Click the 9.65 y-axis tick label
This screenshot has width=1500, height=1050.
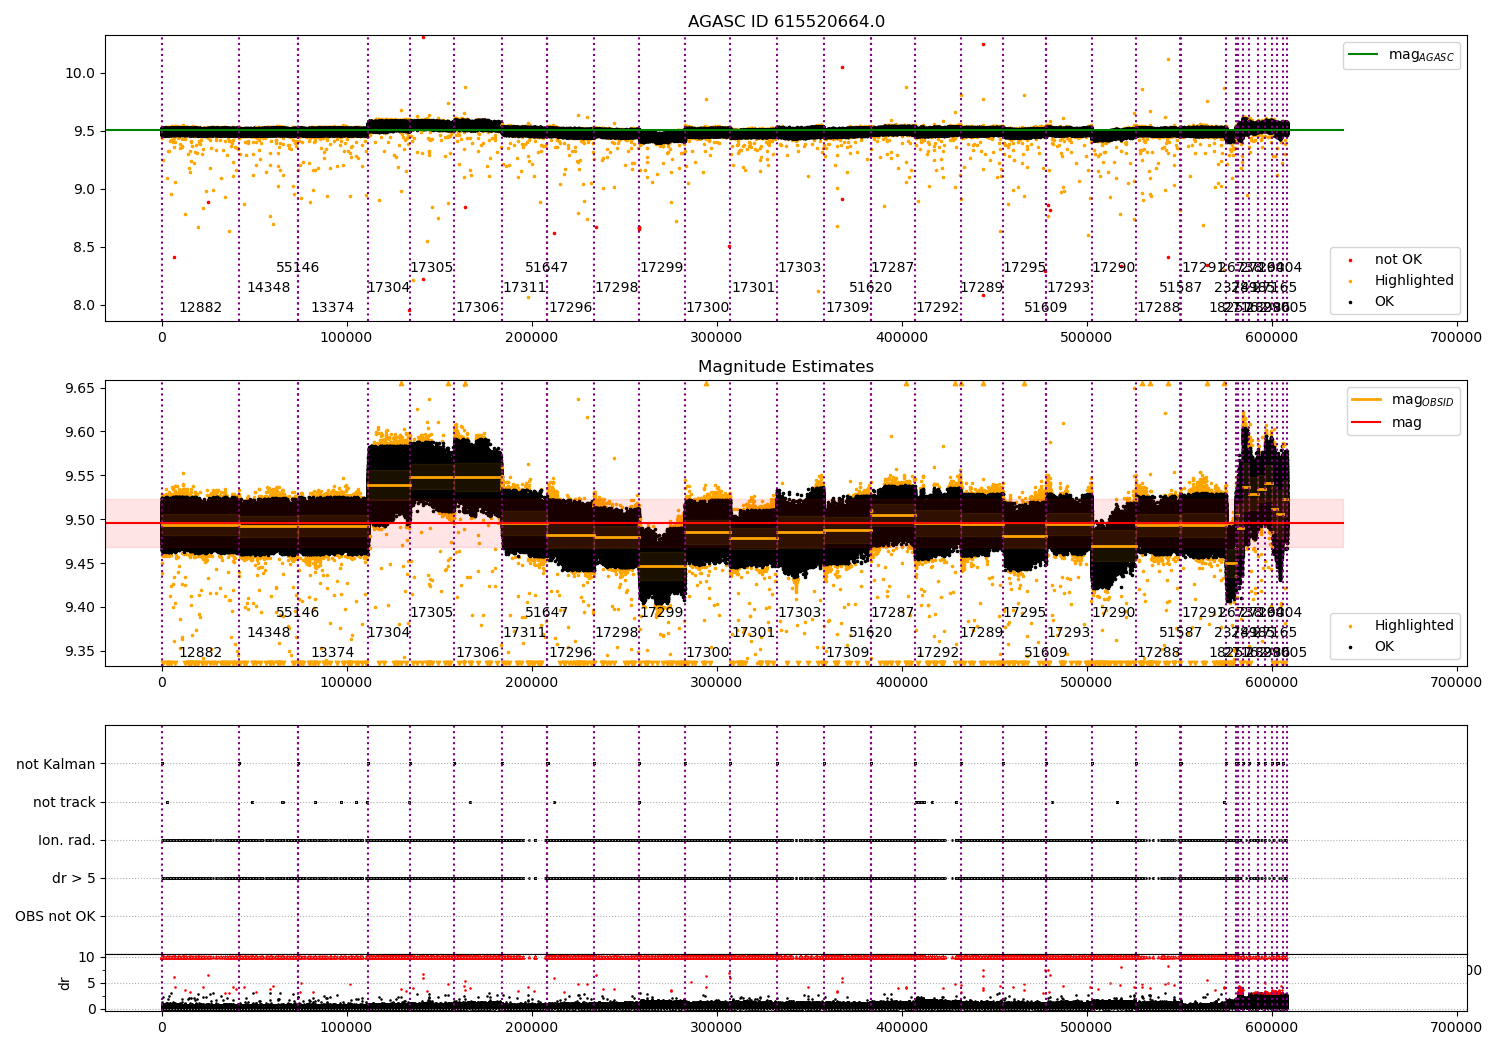pos(81,388)
